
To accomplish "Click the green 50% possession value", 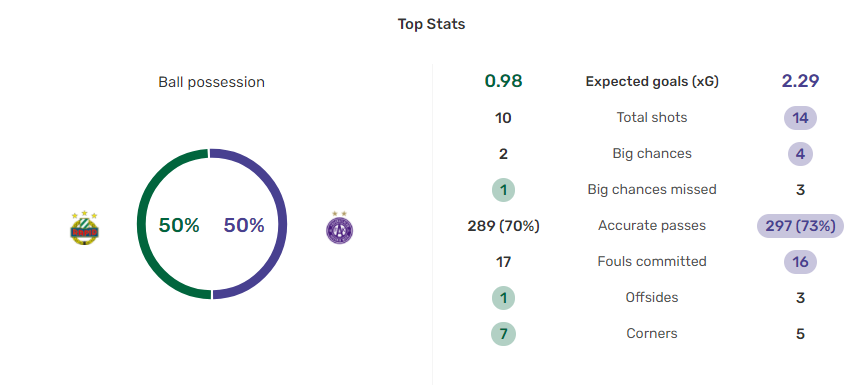I will (x=179, y=225).
